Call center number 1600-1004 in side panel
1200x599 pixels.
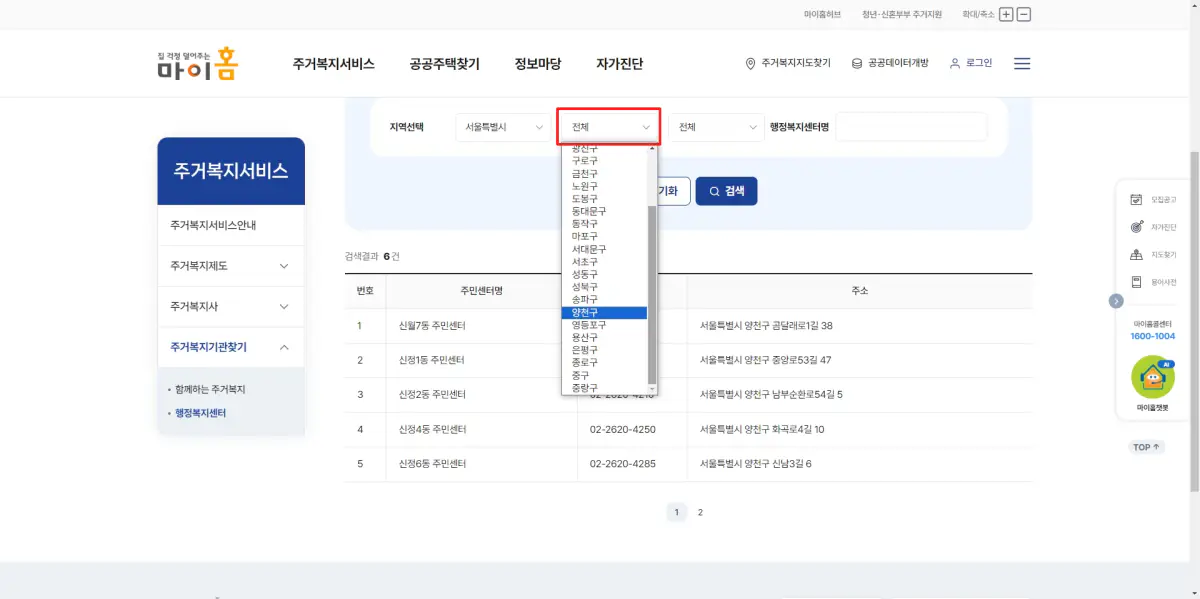(x=1153, y=336)
